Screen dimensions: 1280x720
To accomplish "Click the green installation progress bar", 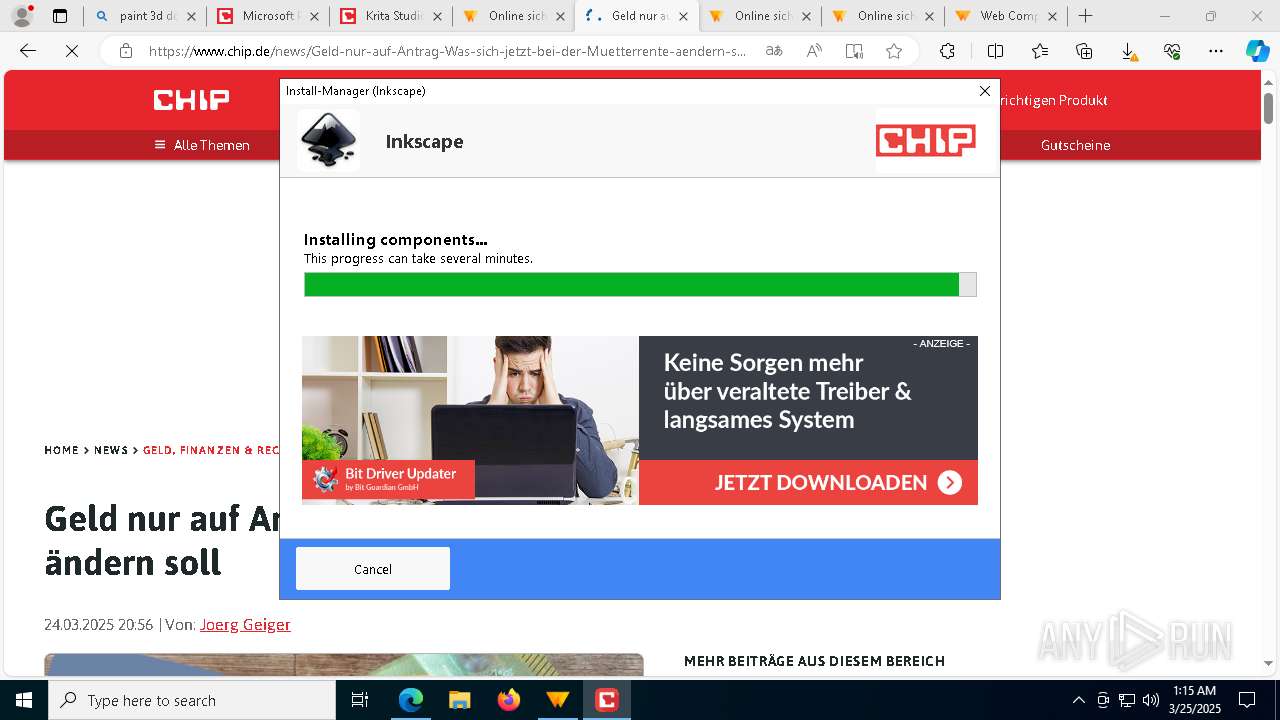I will click(640, 285).
